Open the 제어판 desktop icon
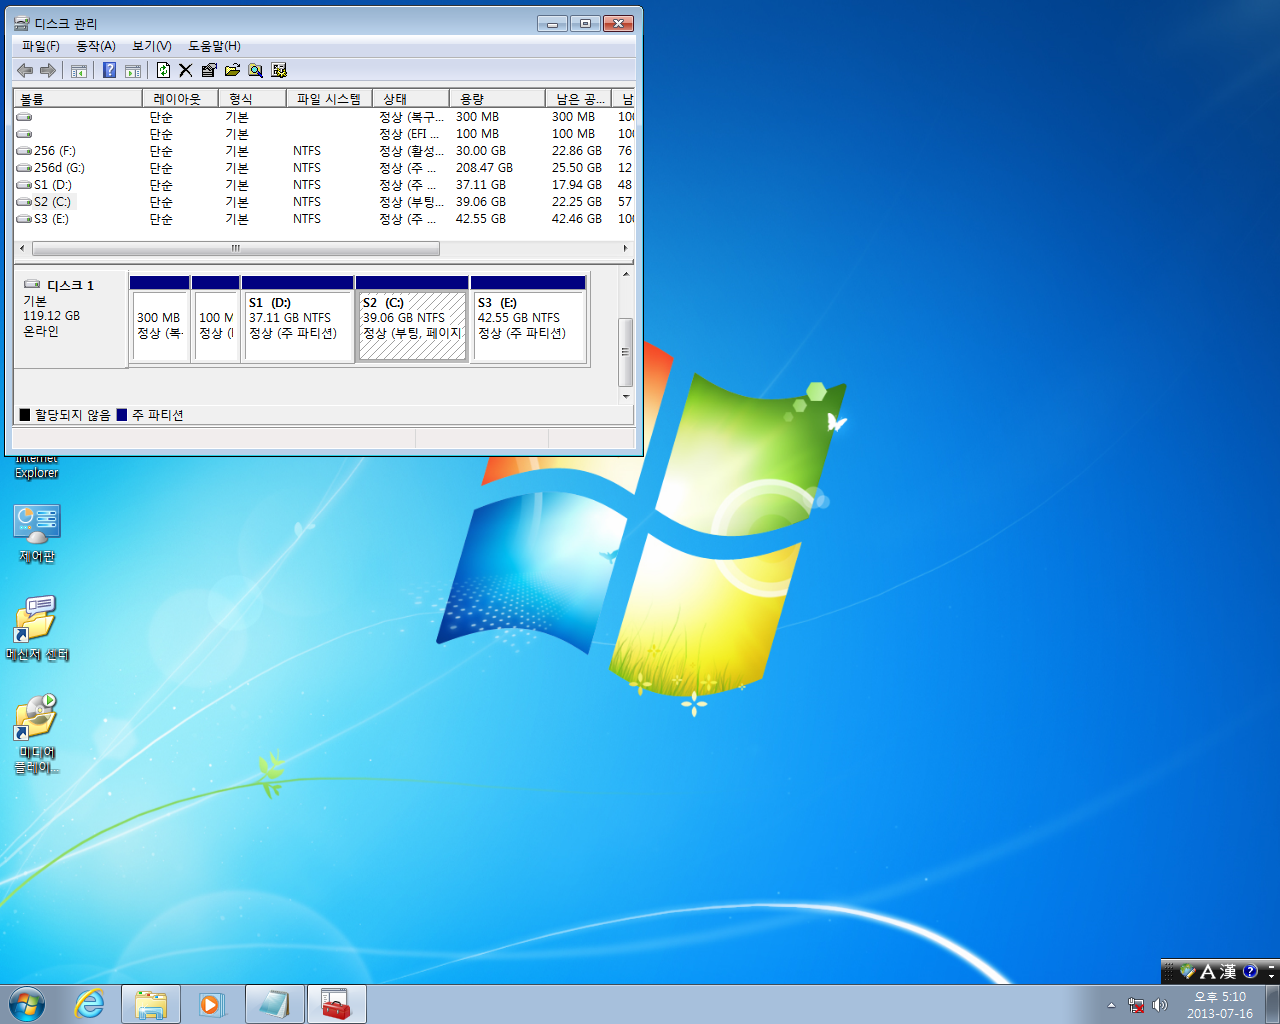The height and width of the screenshot is (1024, 1280). tap(37, 534)
